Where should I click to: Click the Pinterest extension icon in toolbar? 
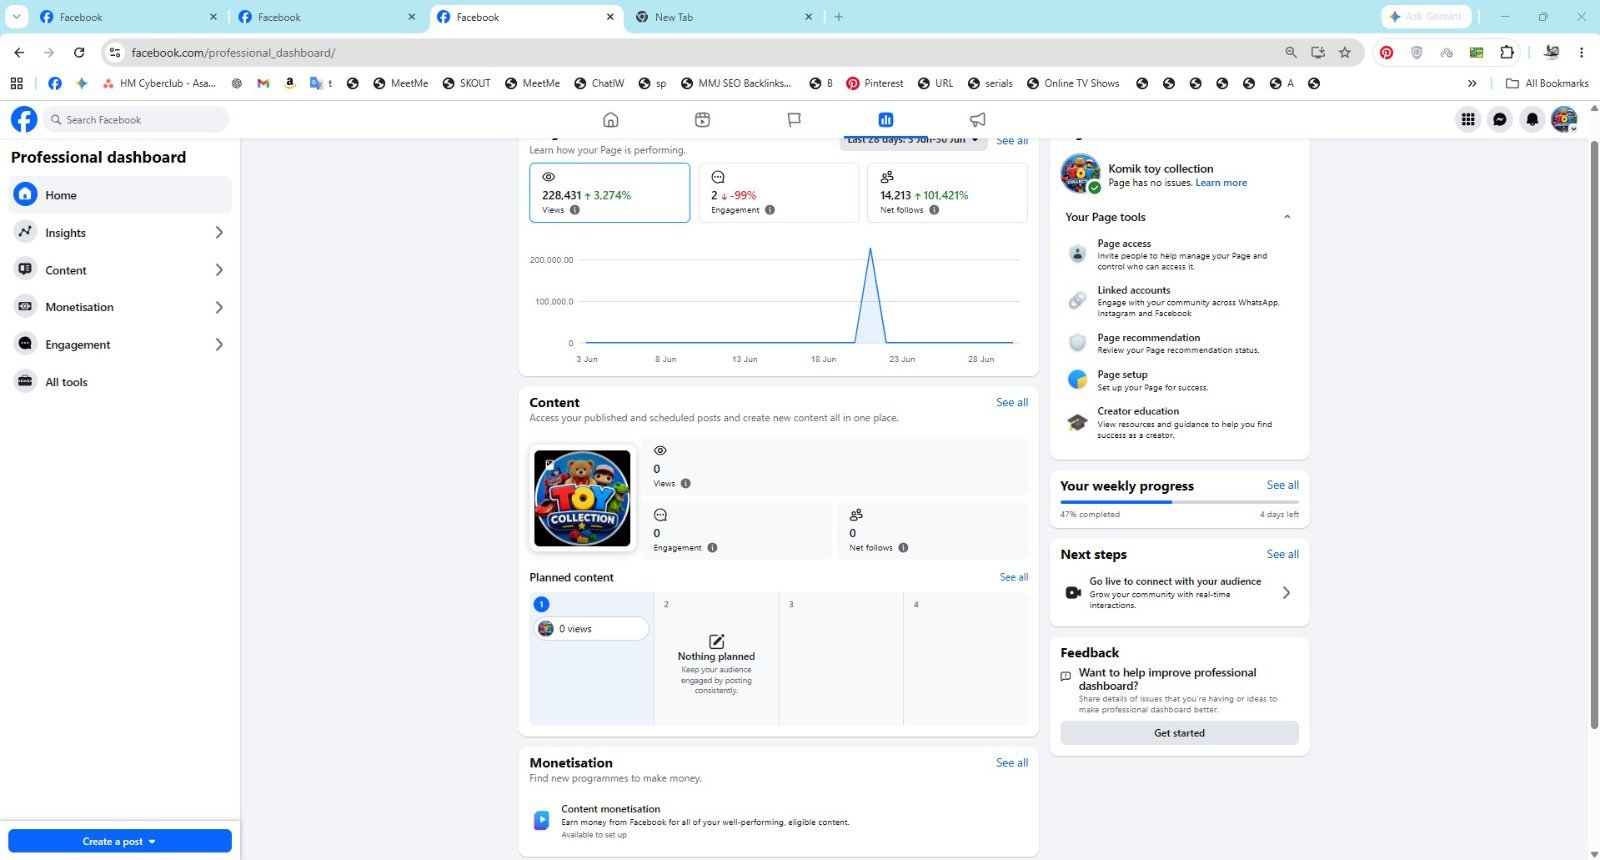pos(1386,52)
